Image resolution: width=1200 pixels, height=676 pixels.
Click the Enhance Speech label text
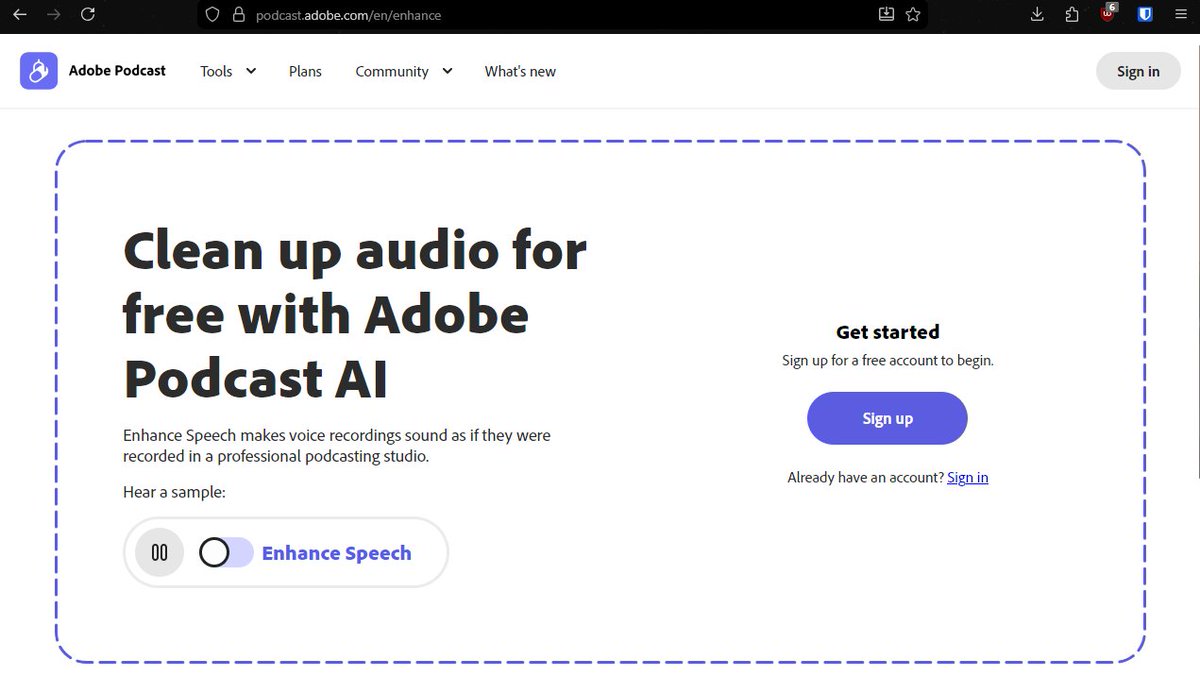pyautogui.click(x=336, y=553)
